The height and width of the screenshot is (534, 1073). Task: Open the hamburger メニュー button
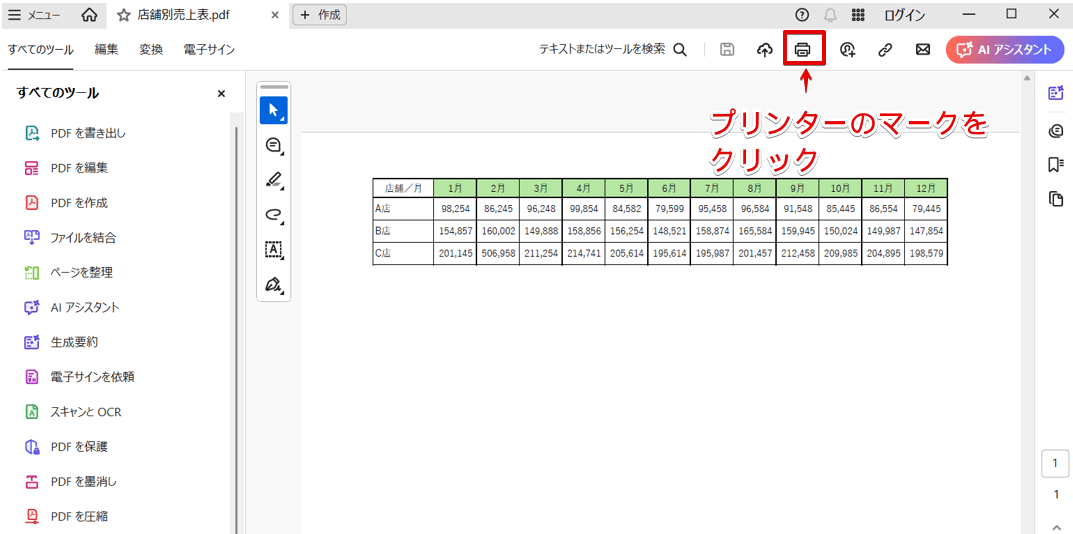coord(33,15)
